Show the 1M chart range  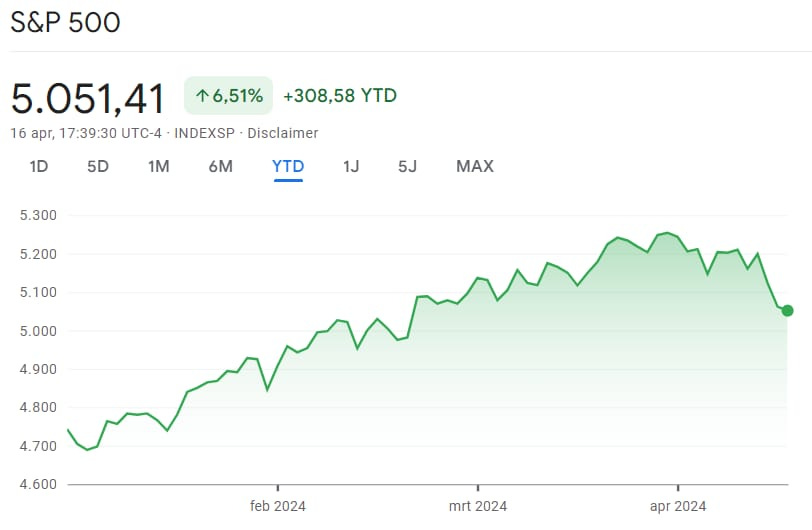click(158, 166)
